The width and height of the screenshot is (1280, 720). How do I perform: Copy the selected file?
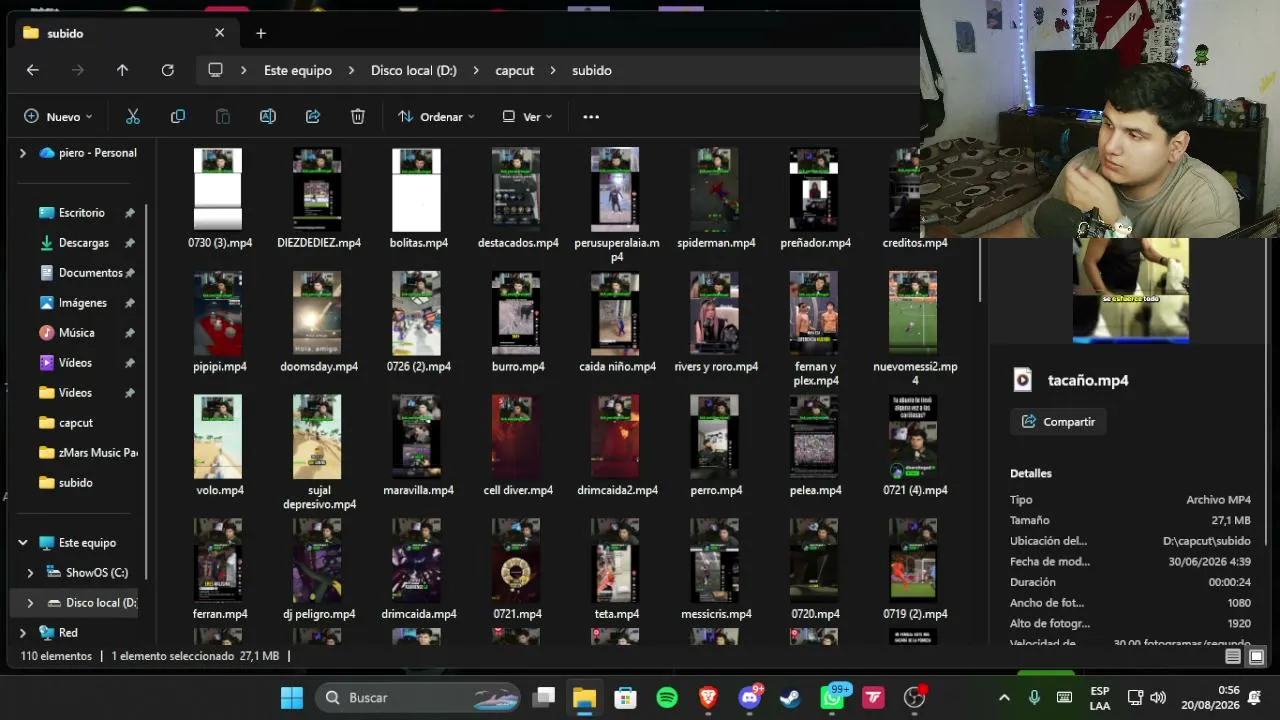click(x=178, y=117)
